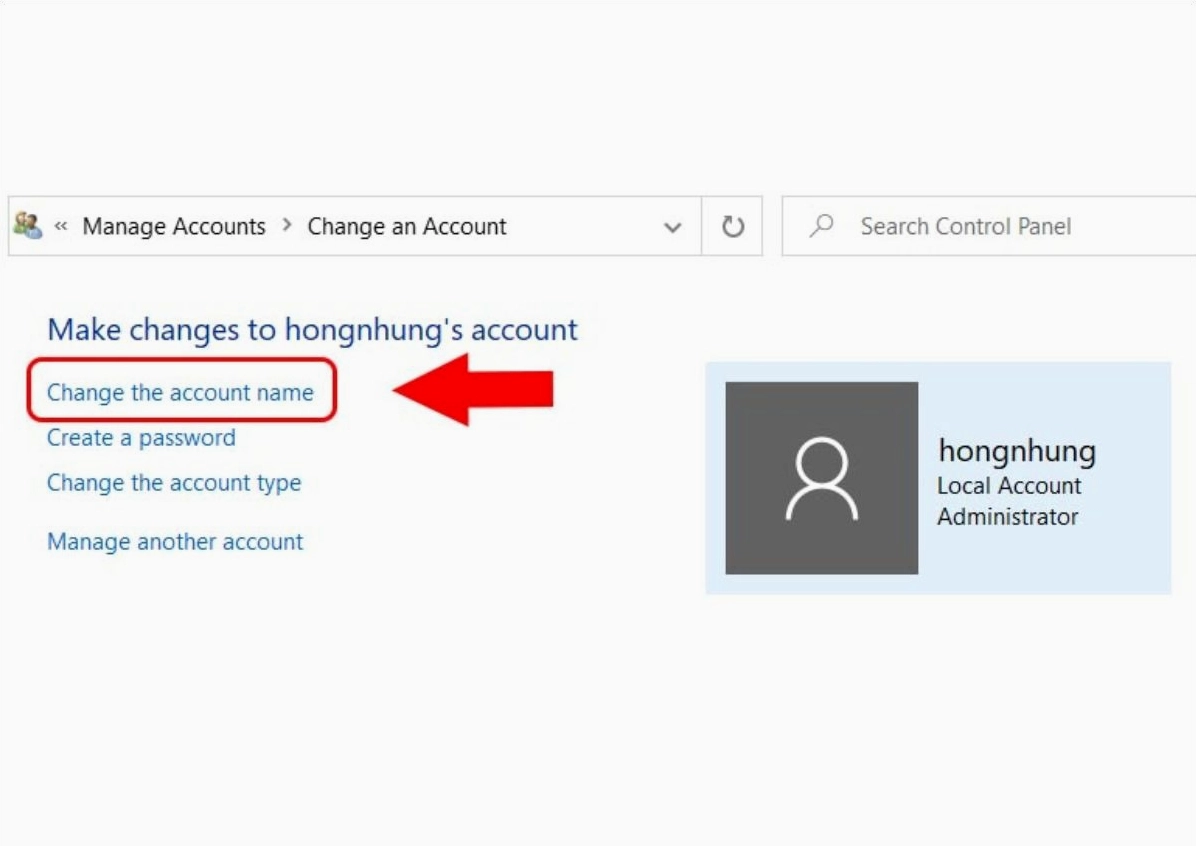Click the hongnhung username text
Screen dimensions: 1196x846
pyautogui.click(x=1016, y=450)
